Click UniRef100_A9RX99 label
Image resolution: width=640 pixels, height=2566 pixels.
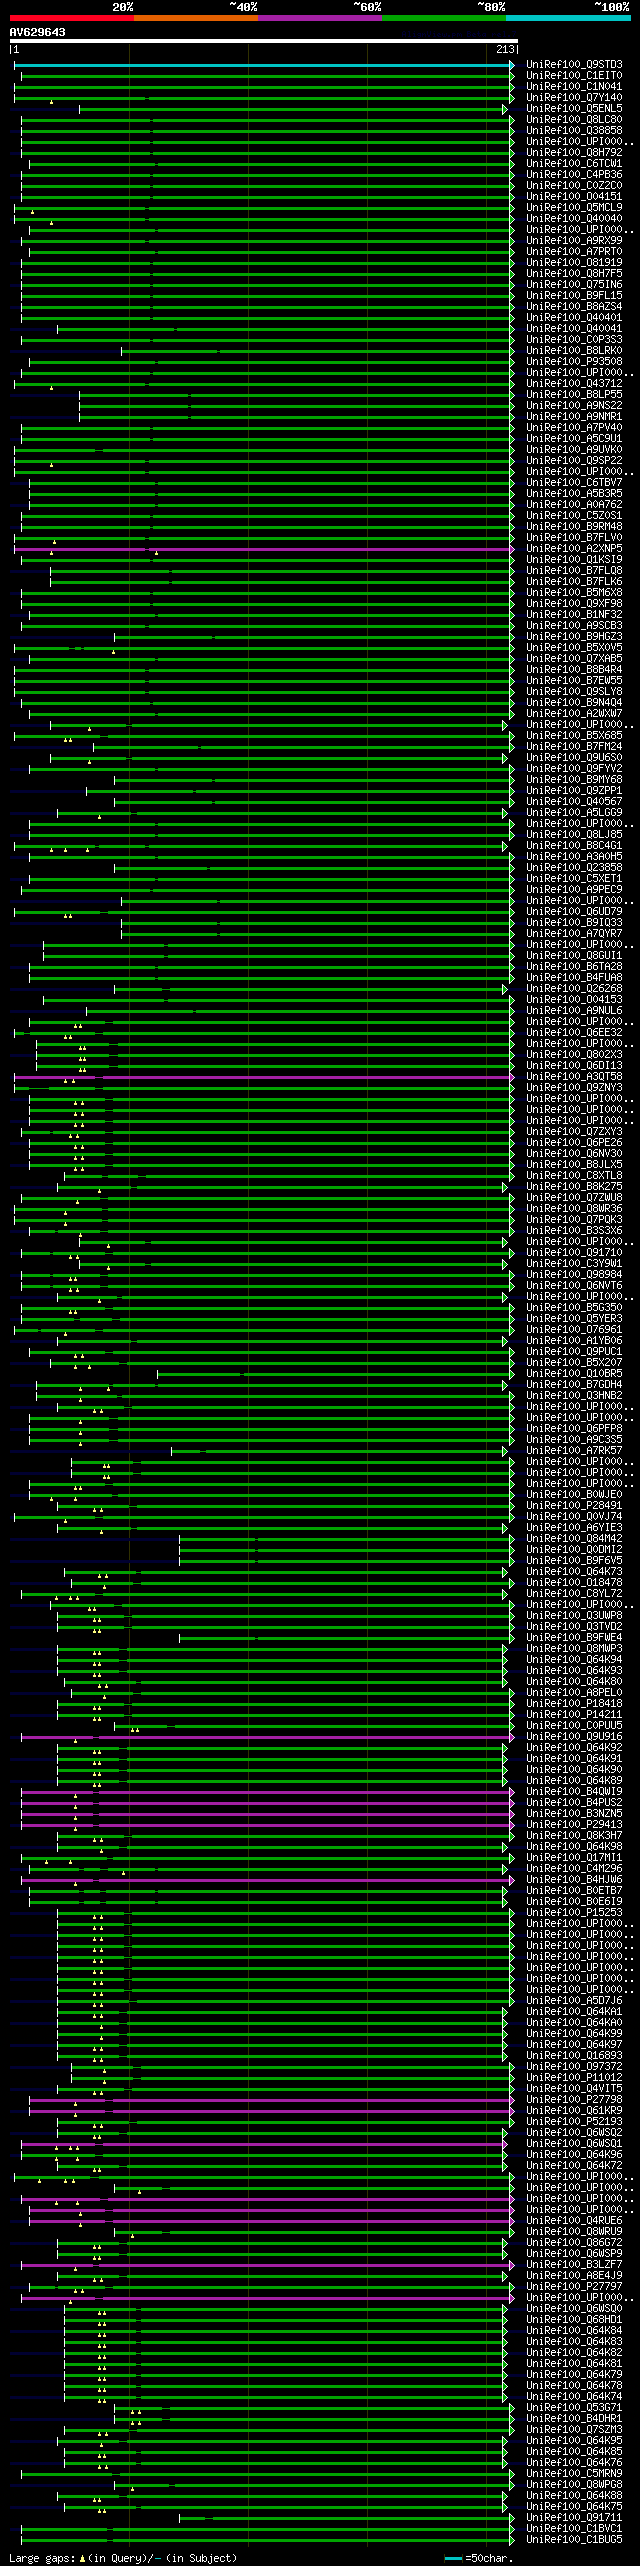(574, 241)
